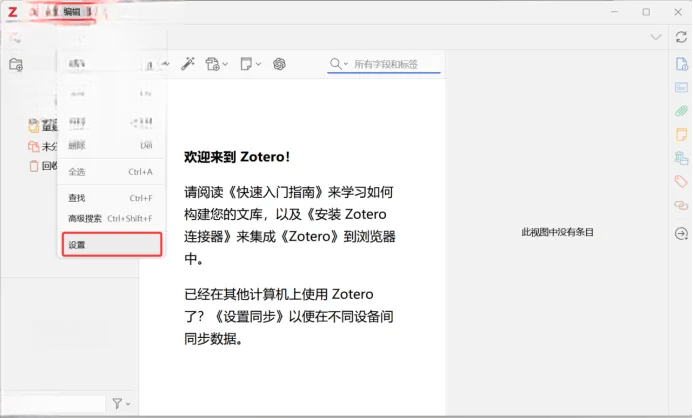Select the unfiled items icon in tree
The width and height of the screenshot is (693, 418).
34,146
